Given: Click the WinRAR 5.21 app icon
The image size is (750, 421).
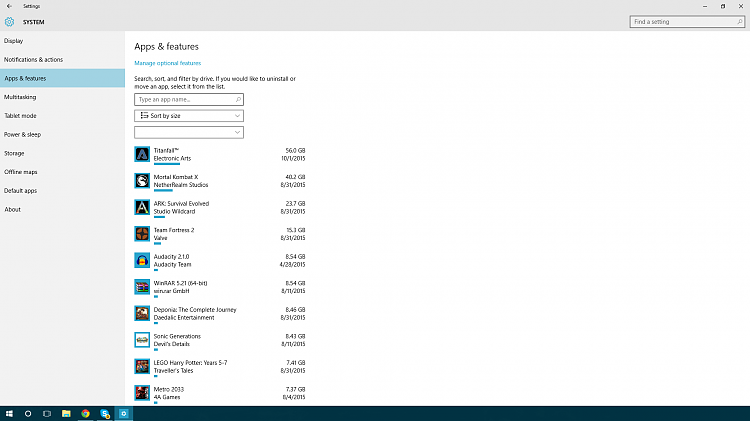Looking at the screenshot, I should (x=142, y=287).
